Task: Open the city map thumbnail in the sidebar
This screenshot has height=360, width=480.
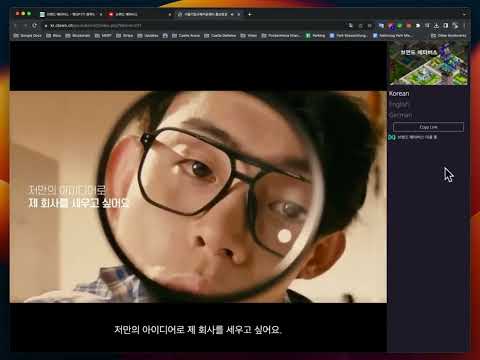Action: point(428,64)
